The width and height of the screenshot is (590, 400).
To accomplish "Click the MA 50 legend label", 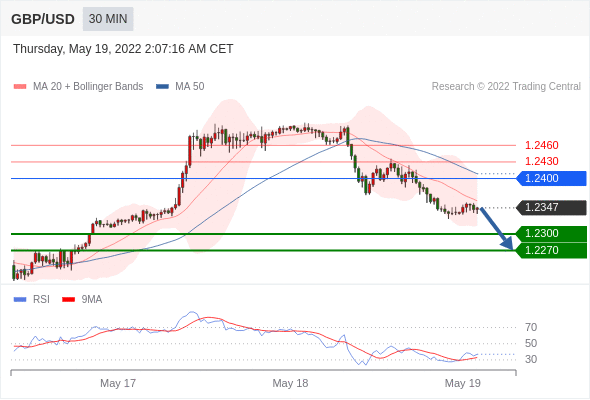I will pos(190,87).
